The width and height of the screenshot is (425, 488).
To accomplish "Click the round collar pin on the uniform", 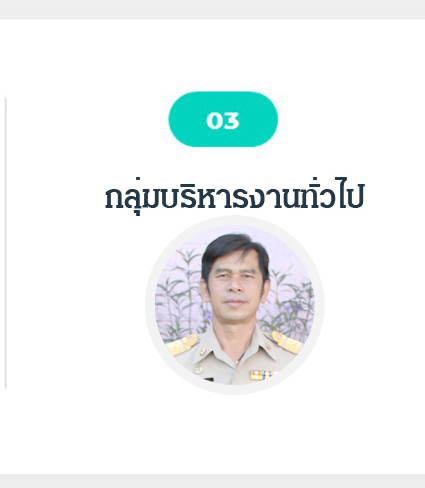I will coord(203,351).
